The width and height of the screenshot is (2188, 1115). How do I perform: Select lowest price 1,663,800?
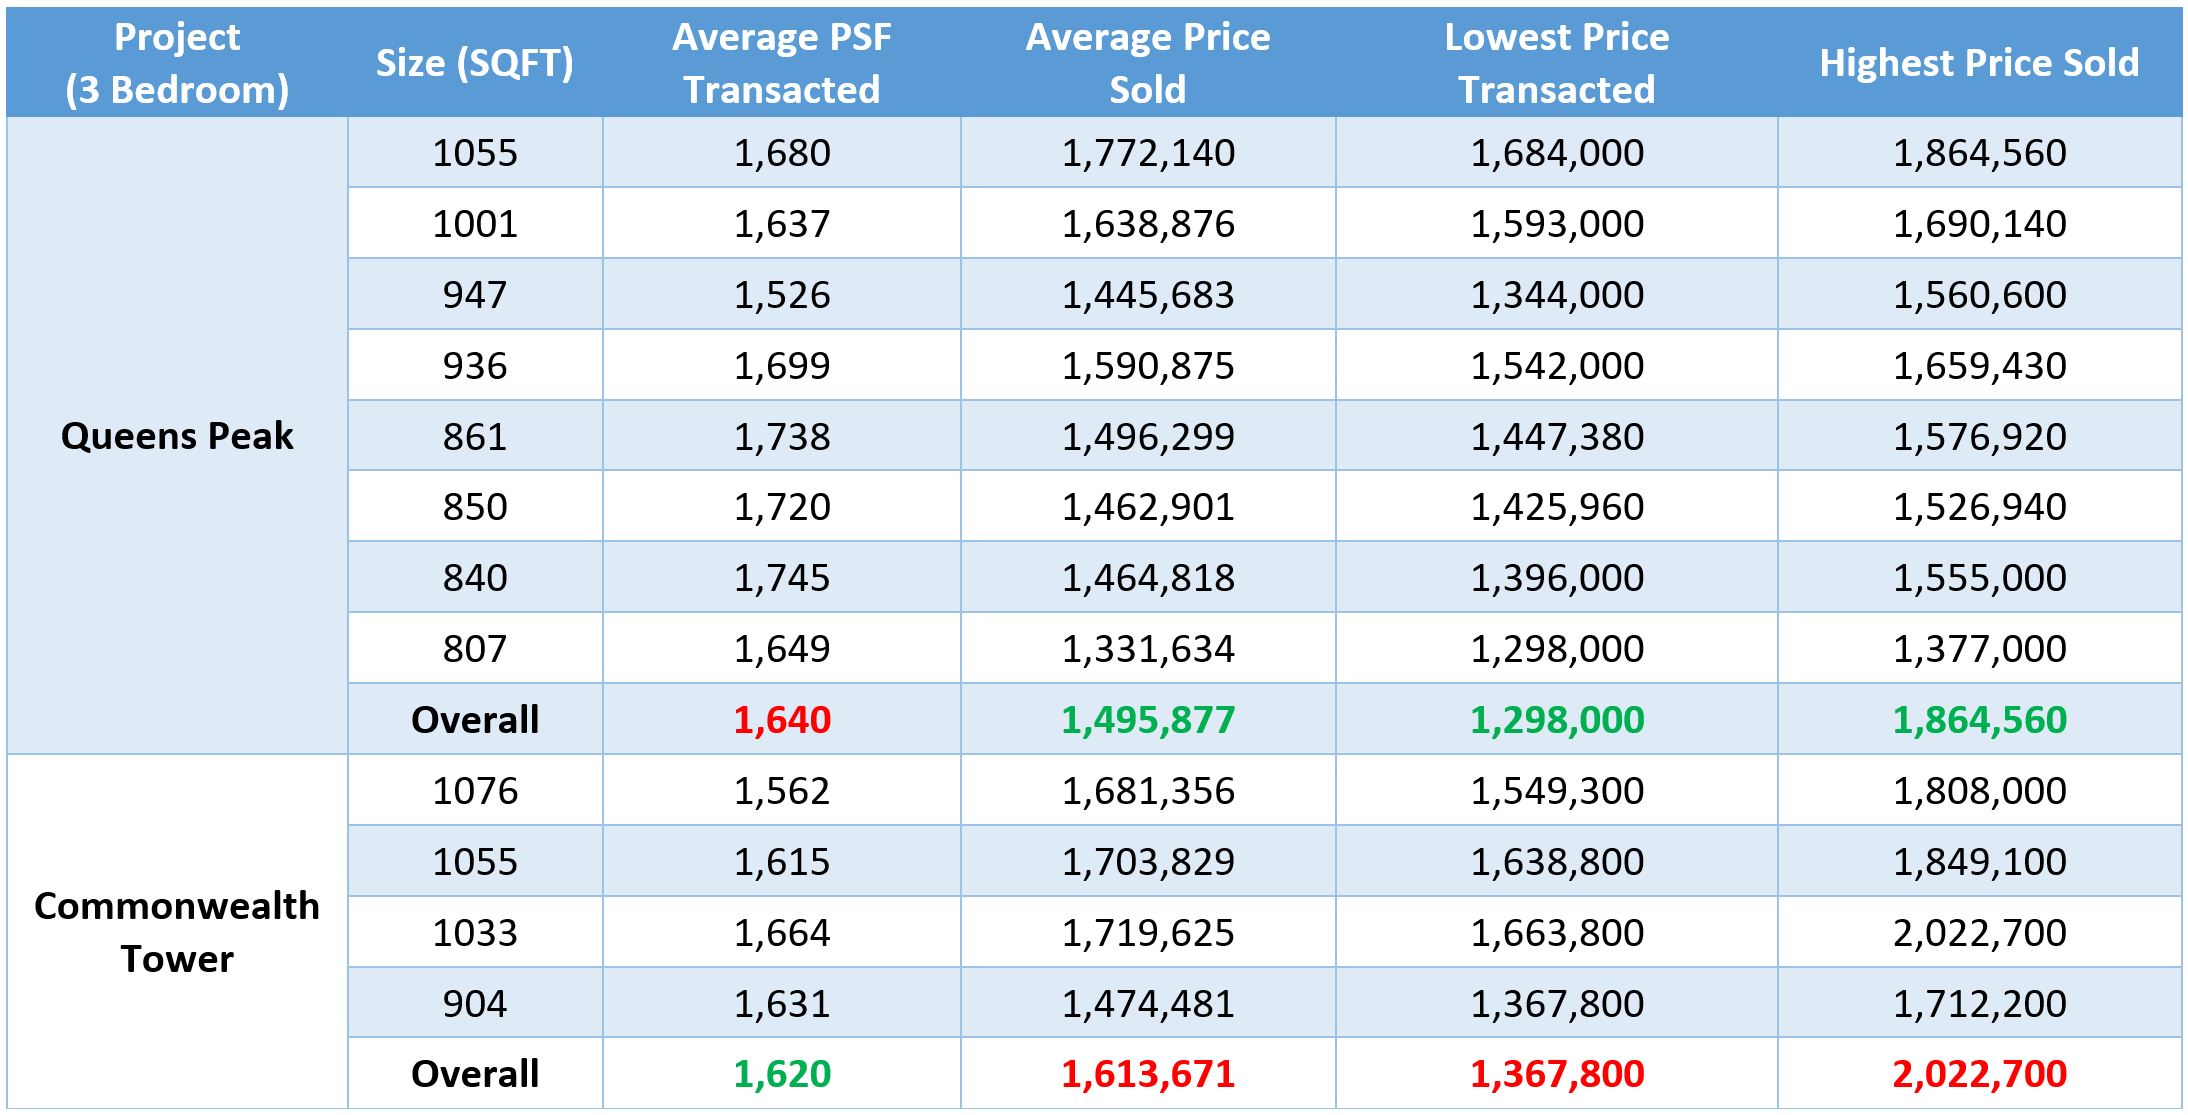[x=1557, y=932]
